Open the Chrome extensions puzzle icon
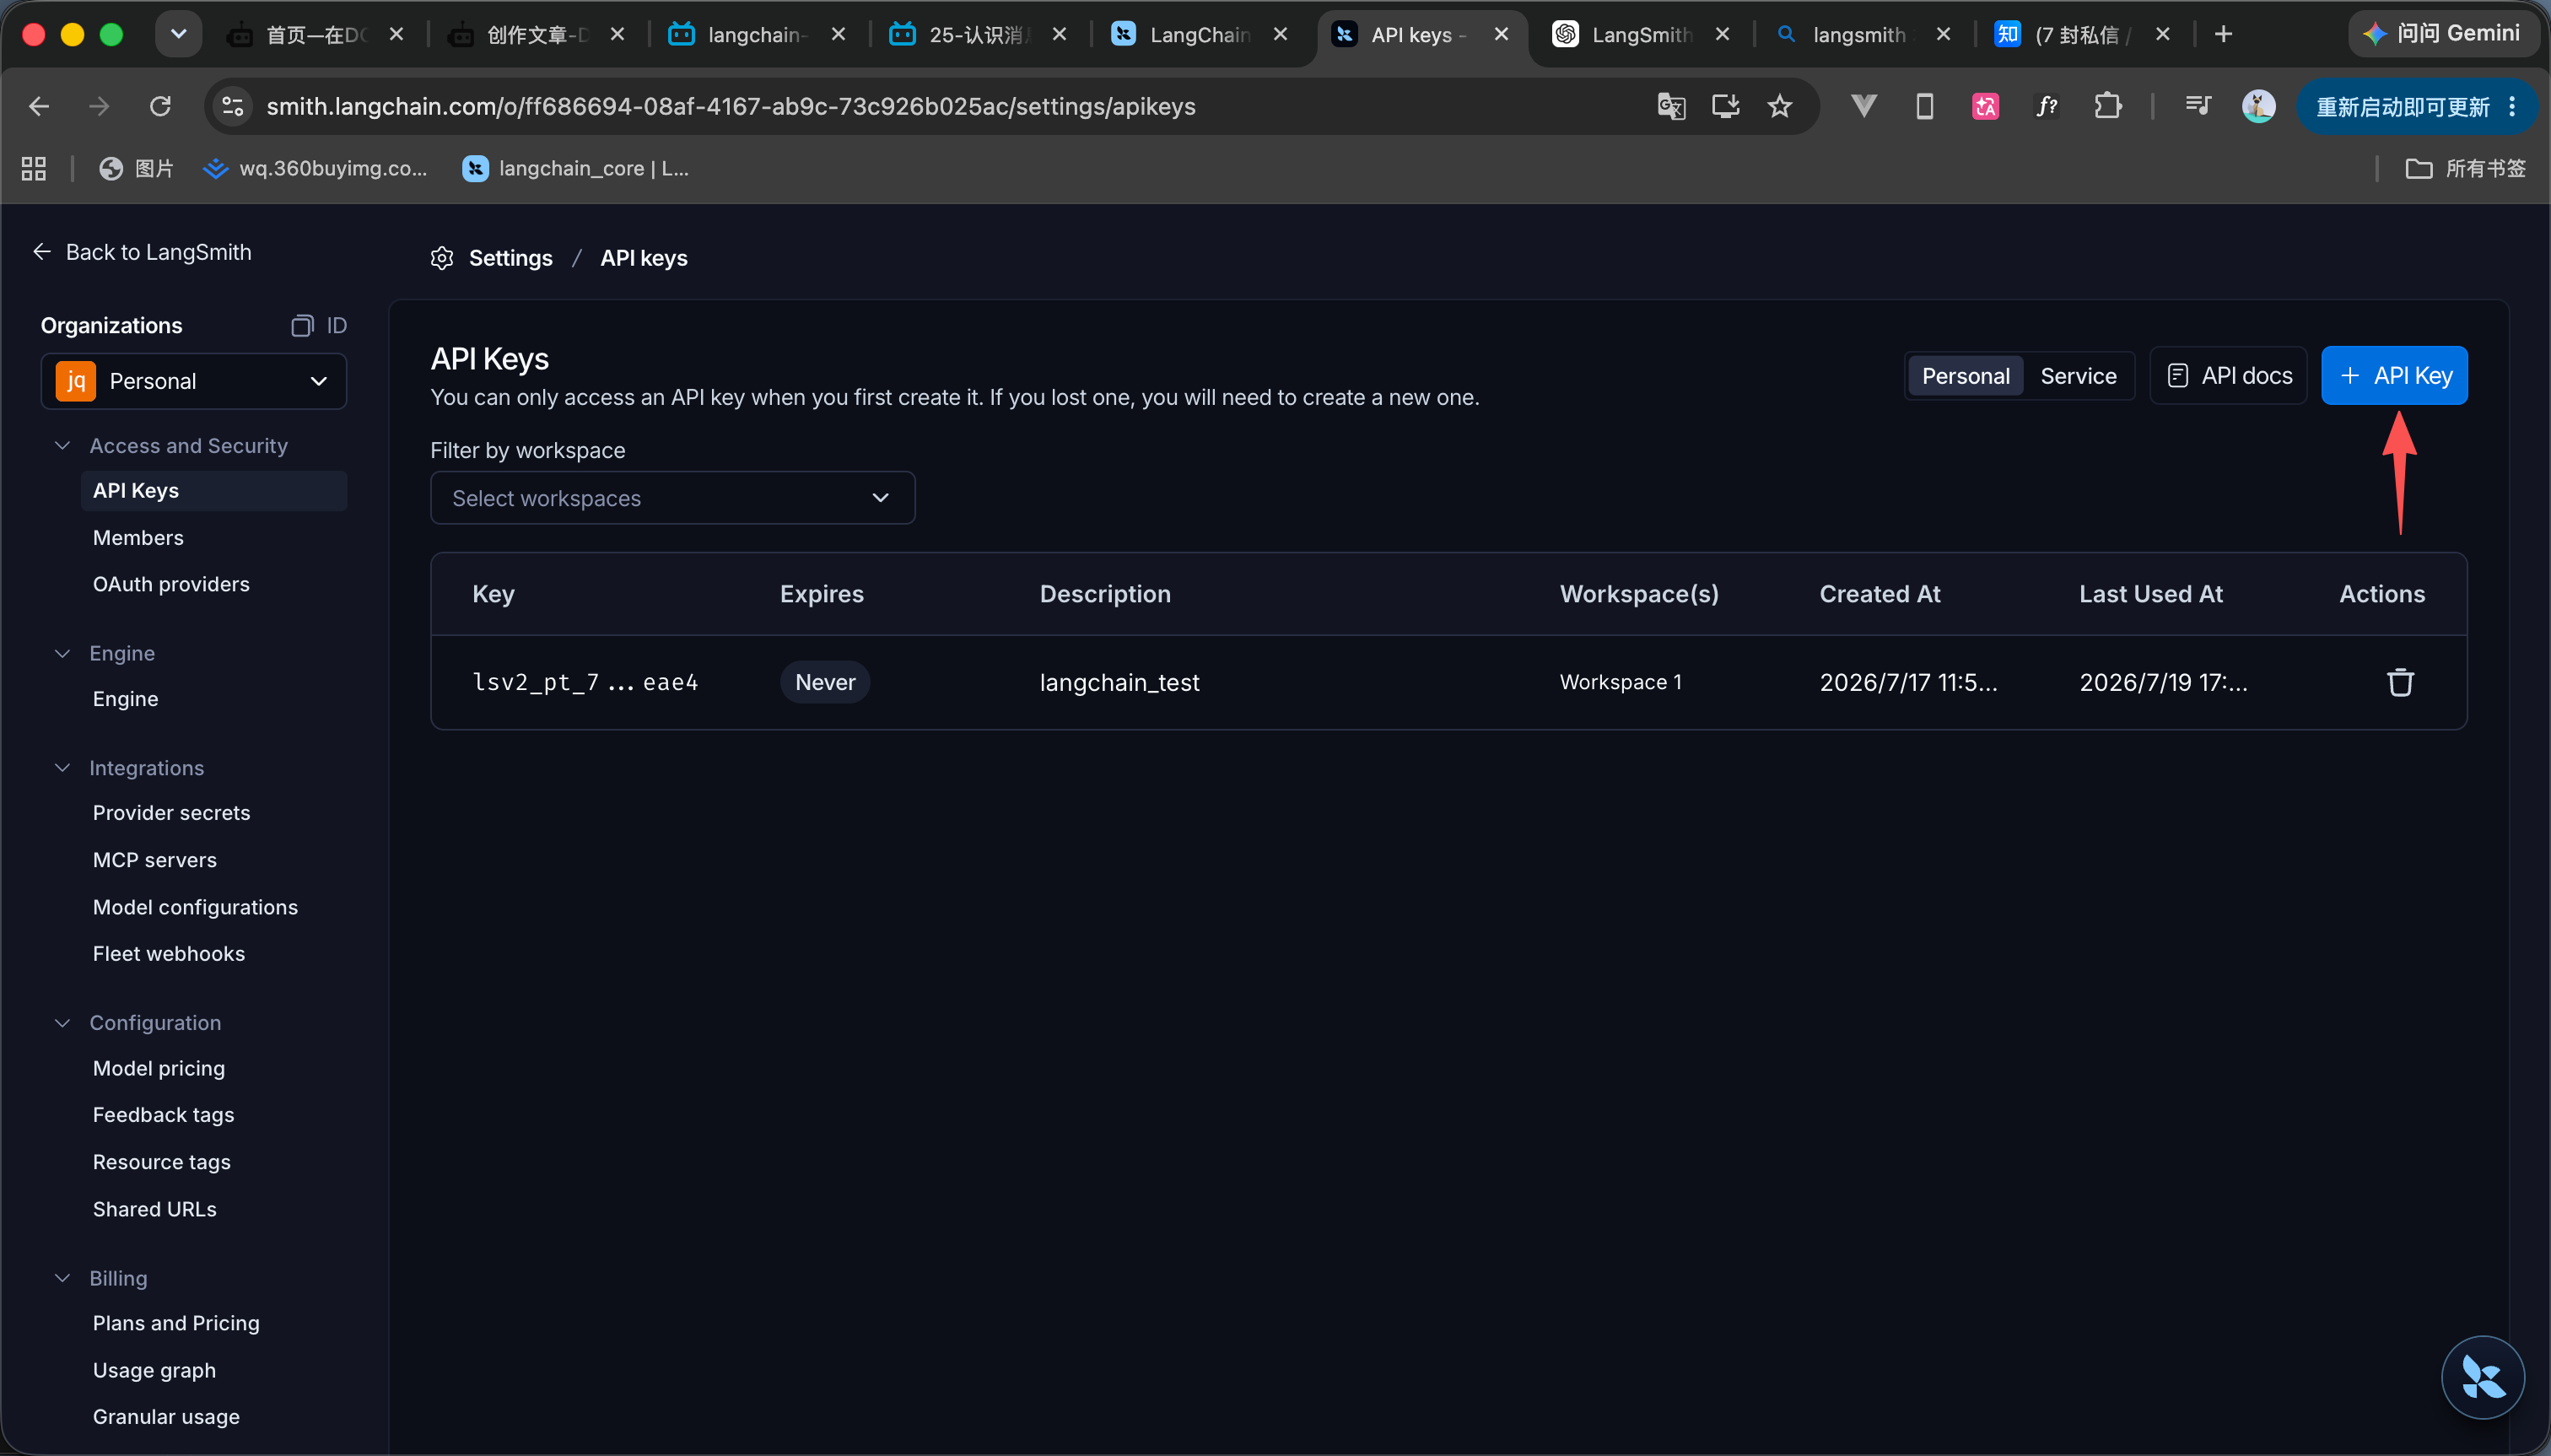This screenshot has width=2551, height=1456. click(x=2108, y=106)
